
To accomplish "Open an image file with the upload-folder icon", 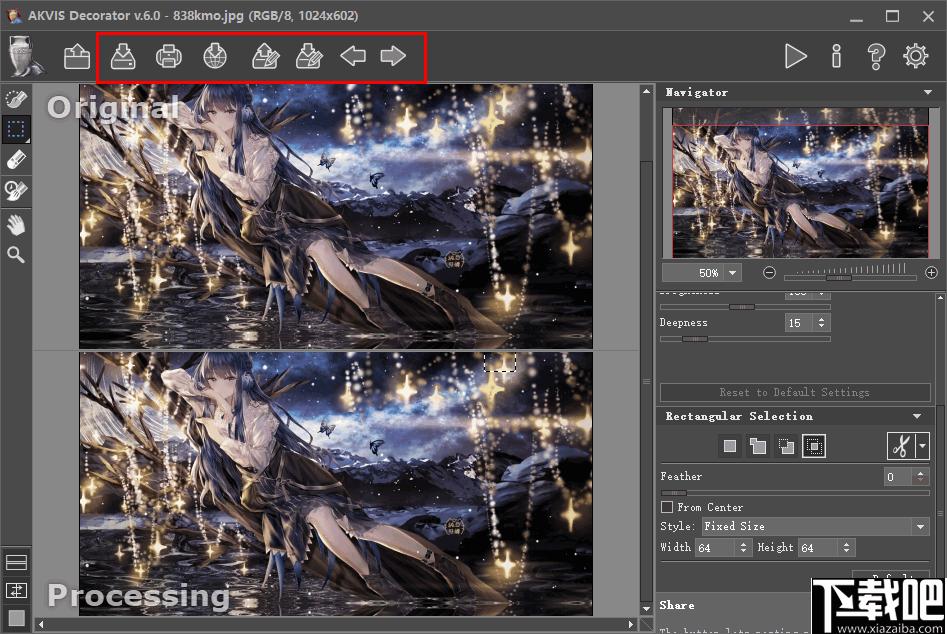I will pyautogui.click(x=77, y=57).
